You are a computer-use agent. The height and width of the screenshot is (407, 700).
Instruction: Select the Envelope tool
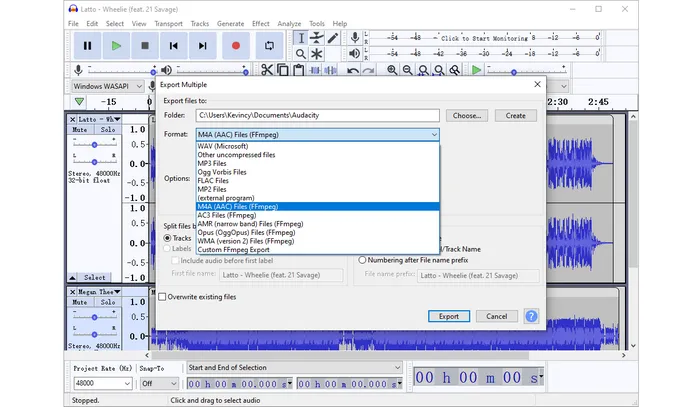click(x=317, y=38)
